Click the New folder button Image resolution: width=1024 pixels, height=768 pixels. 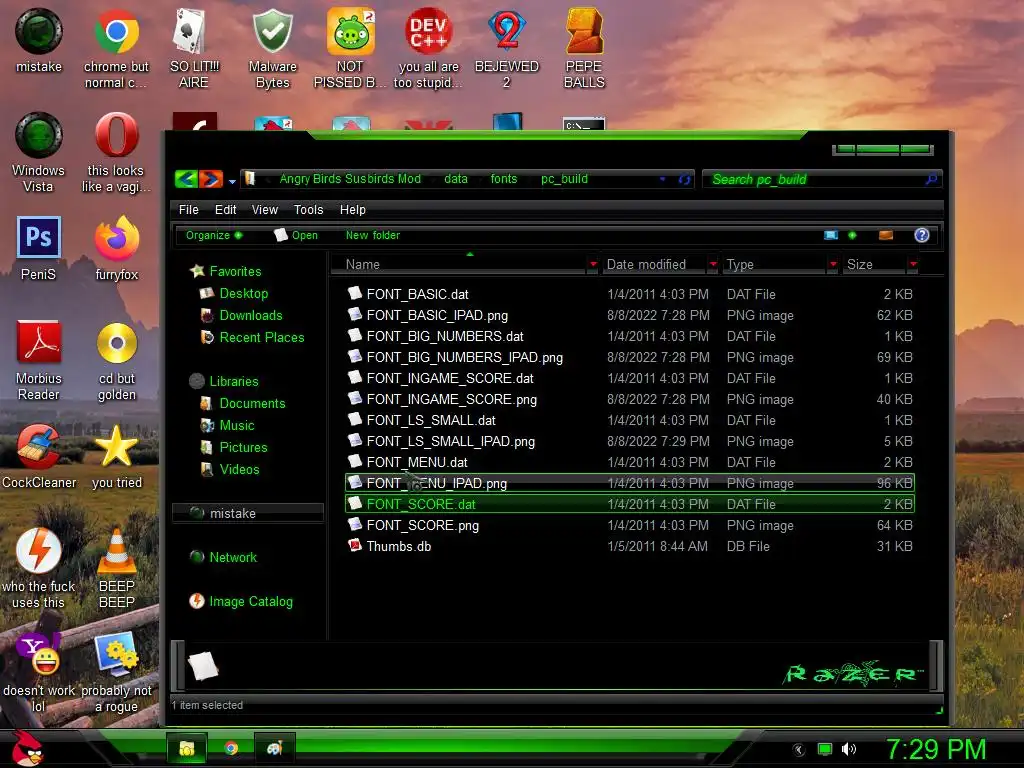373,235
